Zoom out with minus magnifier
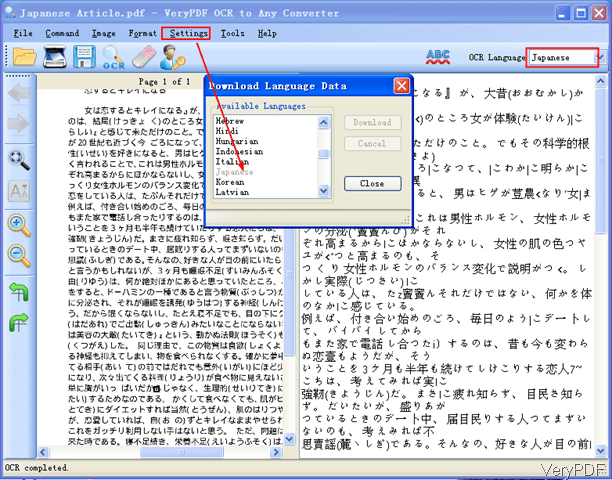This screenshot has width=612, height=480. point(19,256)
